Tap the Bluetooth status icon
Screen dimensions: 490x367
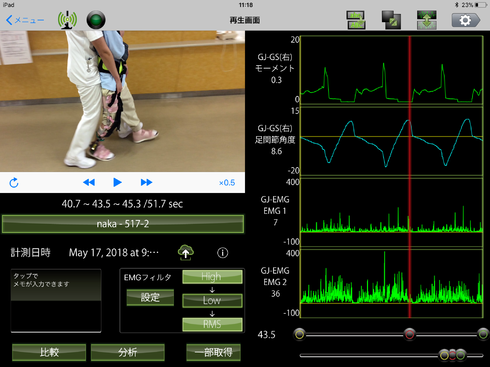(457, 5)
